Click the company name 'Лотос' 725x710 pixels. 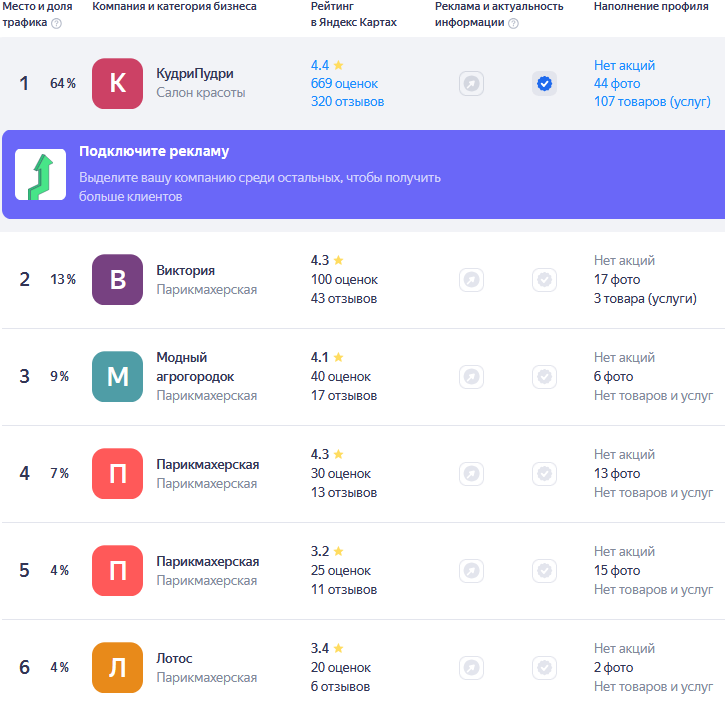[x=174, y=658]
